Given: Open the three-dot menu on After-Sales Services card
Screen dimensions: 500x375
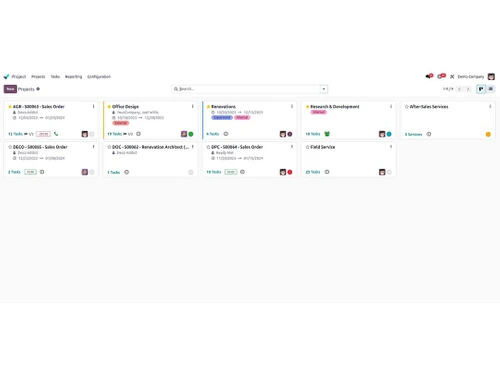Looking at the screenshot, I should 490,106.
